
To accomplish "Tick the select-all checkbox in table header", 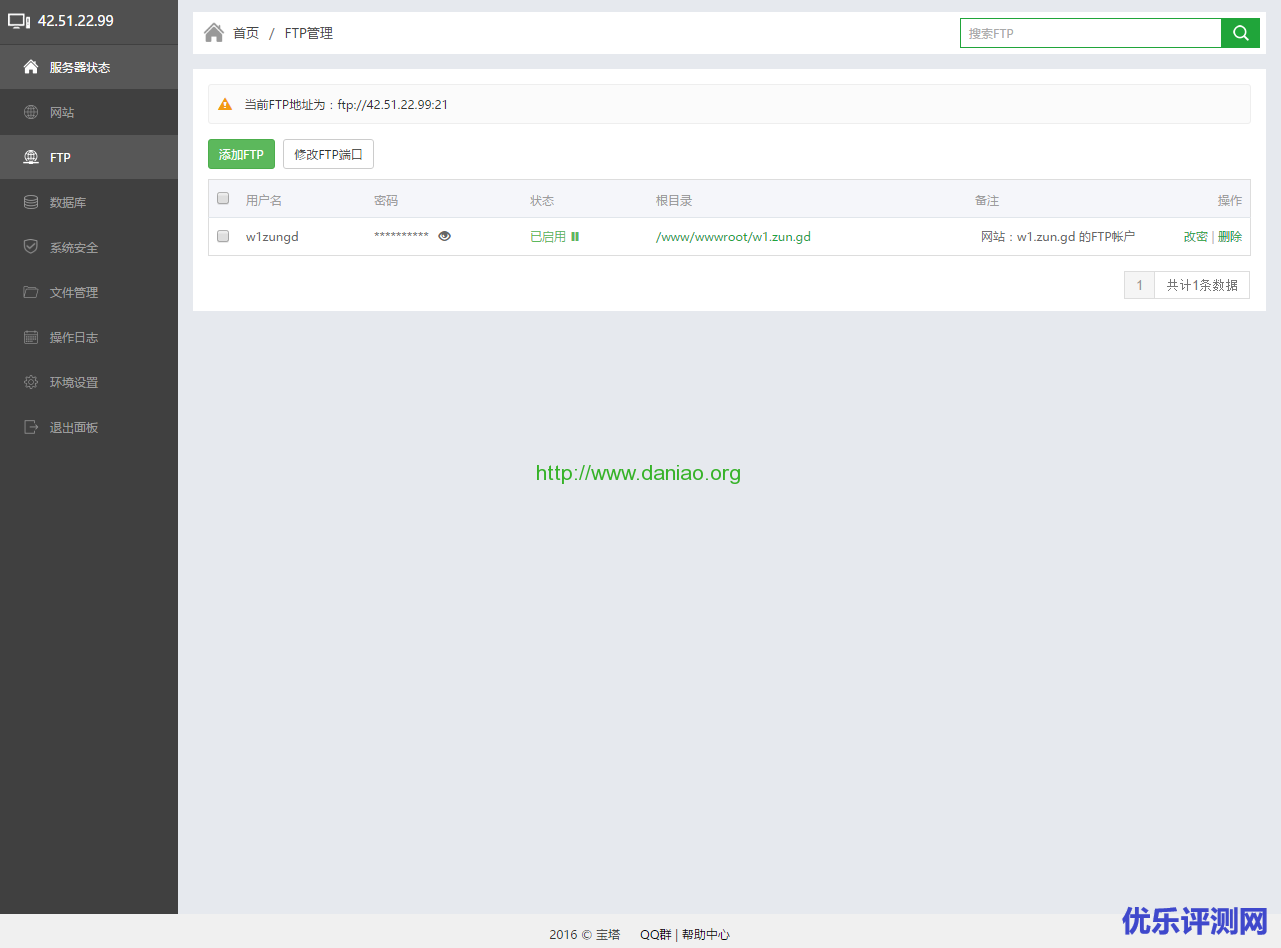I will [223, 198].
